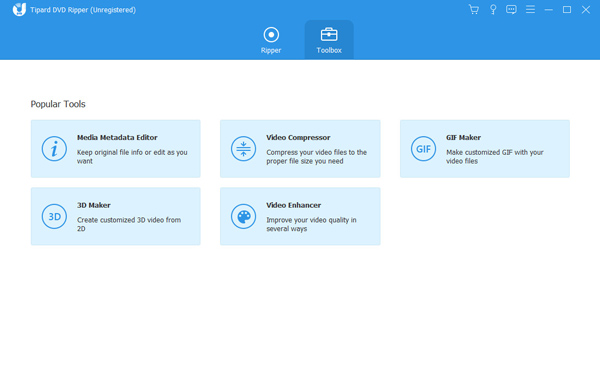Click the key register icon
This screenshot has width=600, height=370.
[493, 10]
